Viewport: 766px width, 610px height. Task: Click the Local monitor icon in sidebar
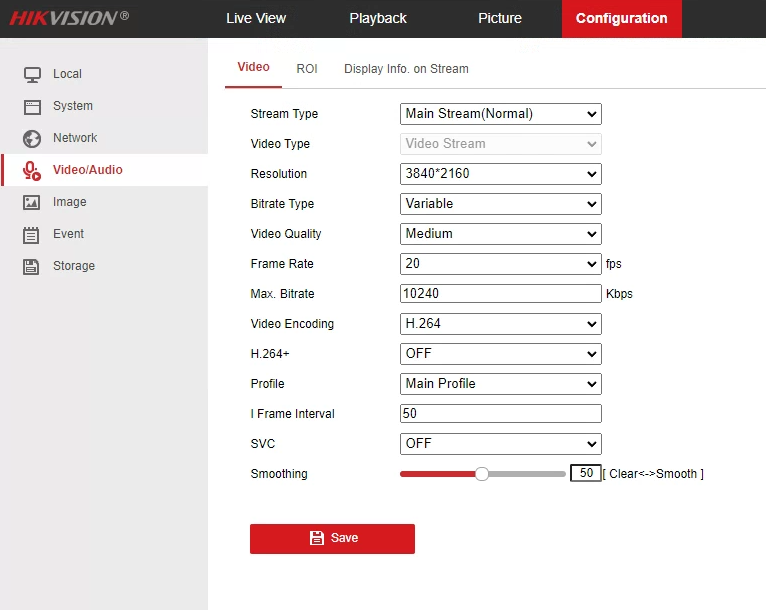click(33, 74)
